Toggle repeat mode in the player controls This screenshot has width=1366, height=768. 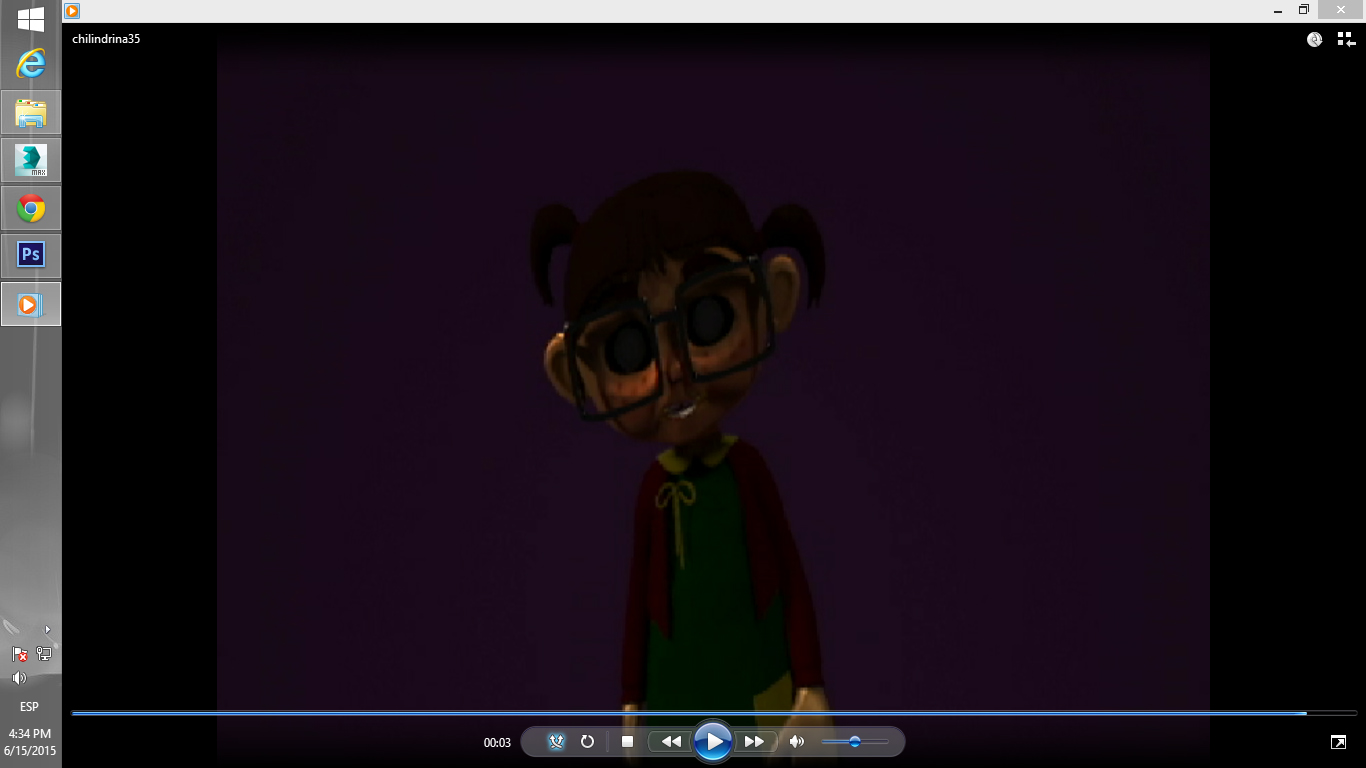click(588, 741)
